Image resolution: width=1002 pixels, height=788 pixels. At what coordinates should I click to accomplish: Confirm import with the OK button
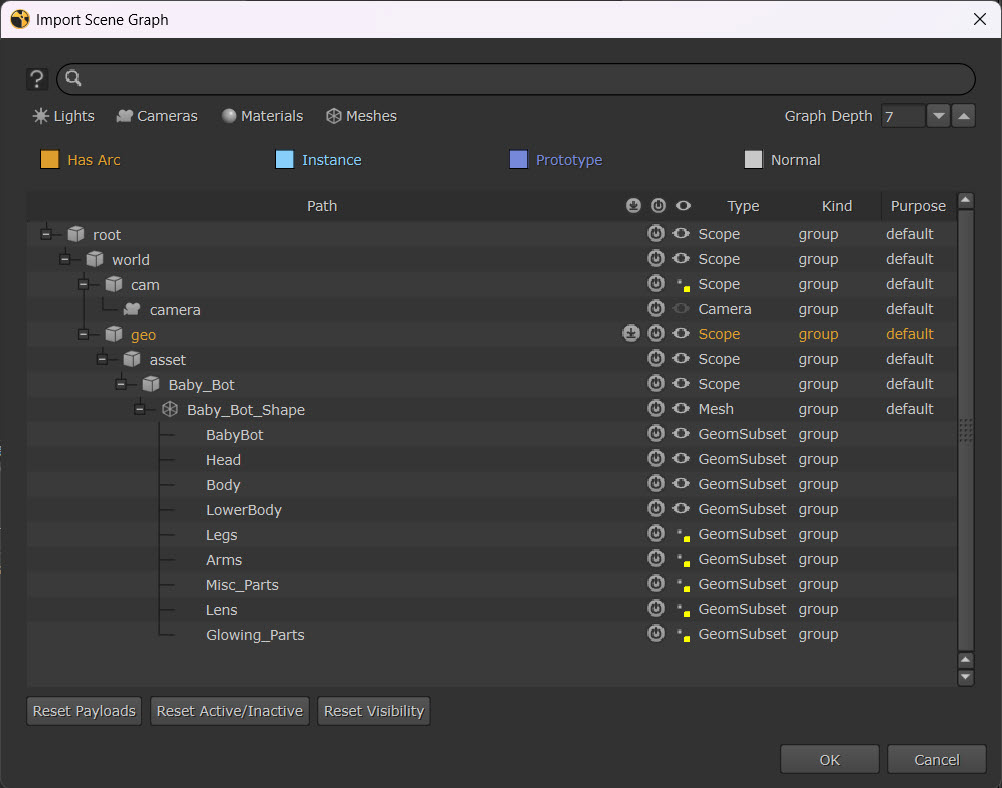(829, 760)
